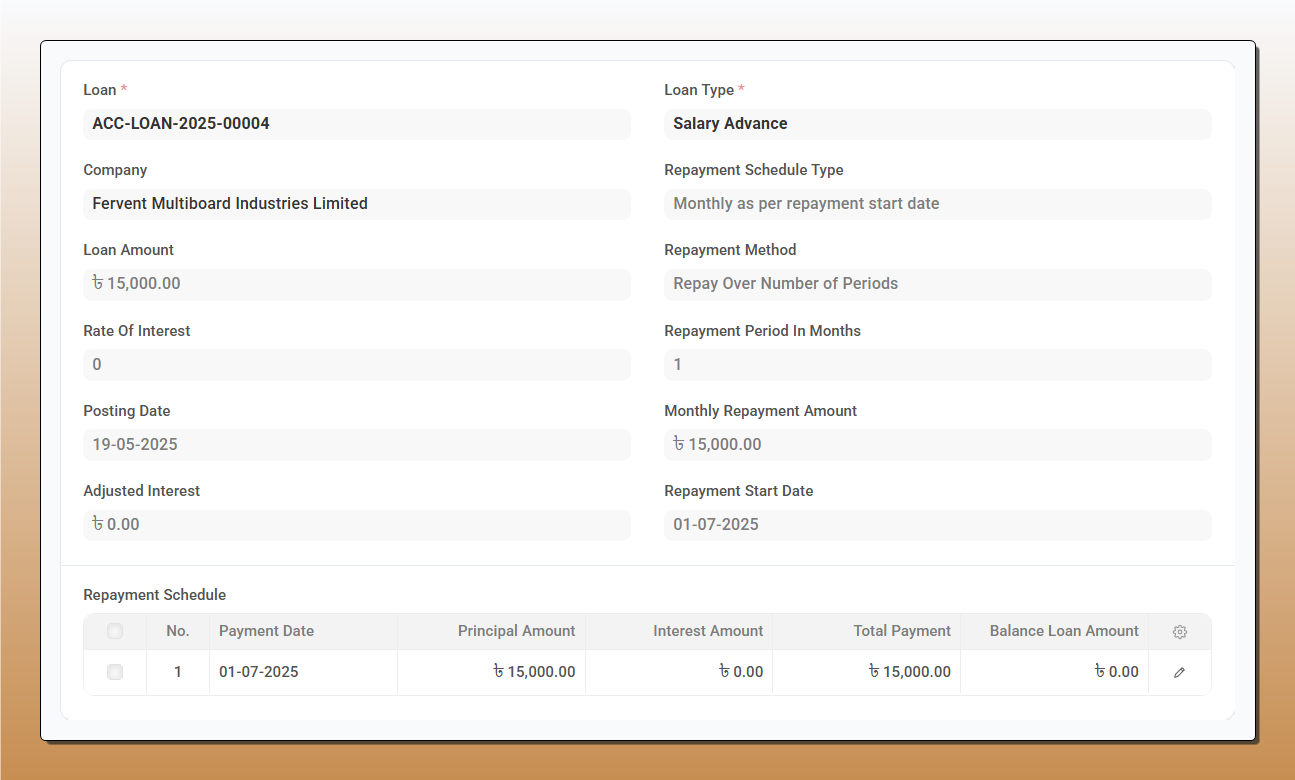1295x780 pixels.
Task: Click the Loan Type field Salary Advance
Action: point(938,124)
